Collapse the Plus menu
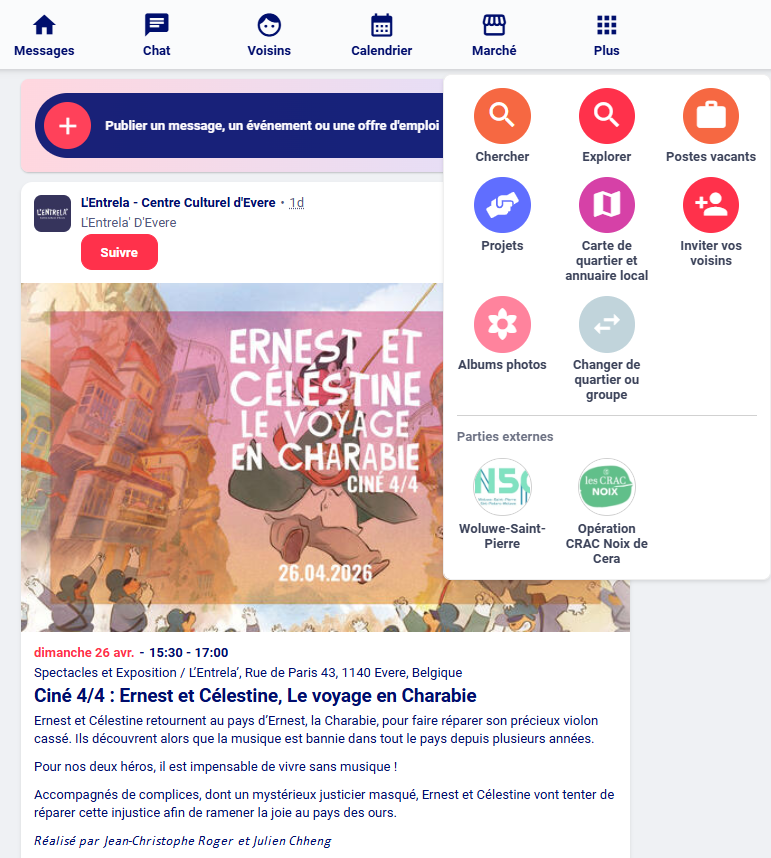The height and width of the screenshot is (858, 771). pos(606,35)
